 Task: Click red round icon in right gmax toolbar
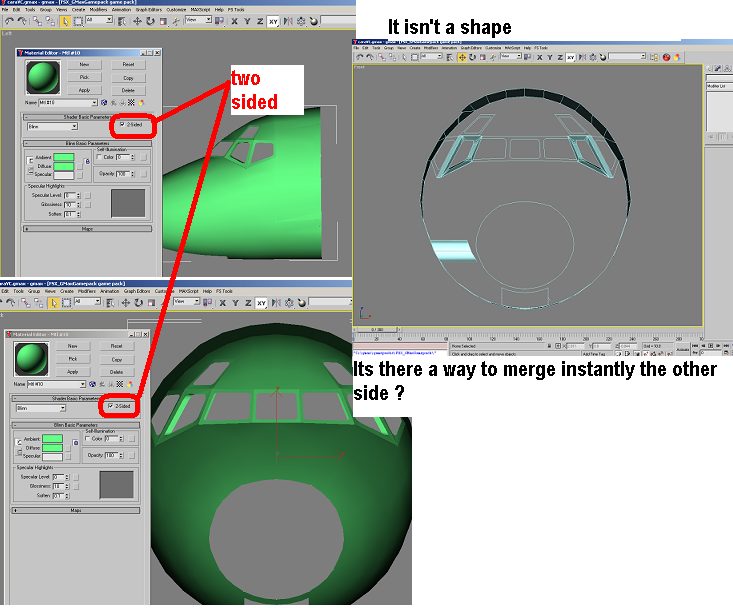(667, 57)
